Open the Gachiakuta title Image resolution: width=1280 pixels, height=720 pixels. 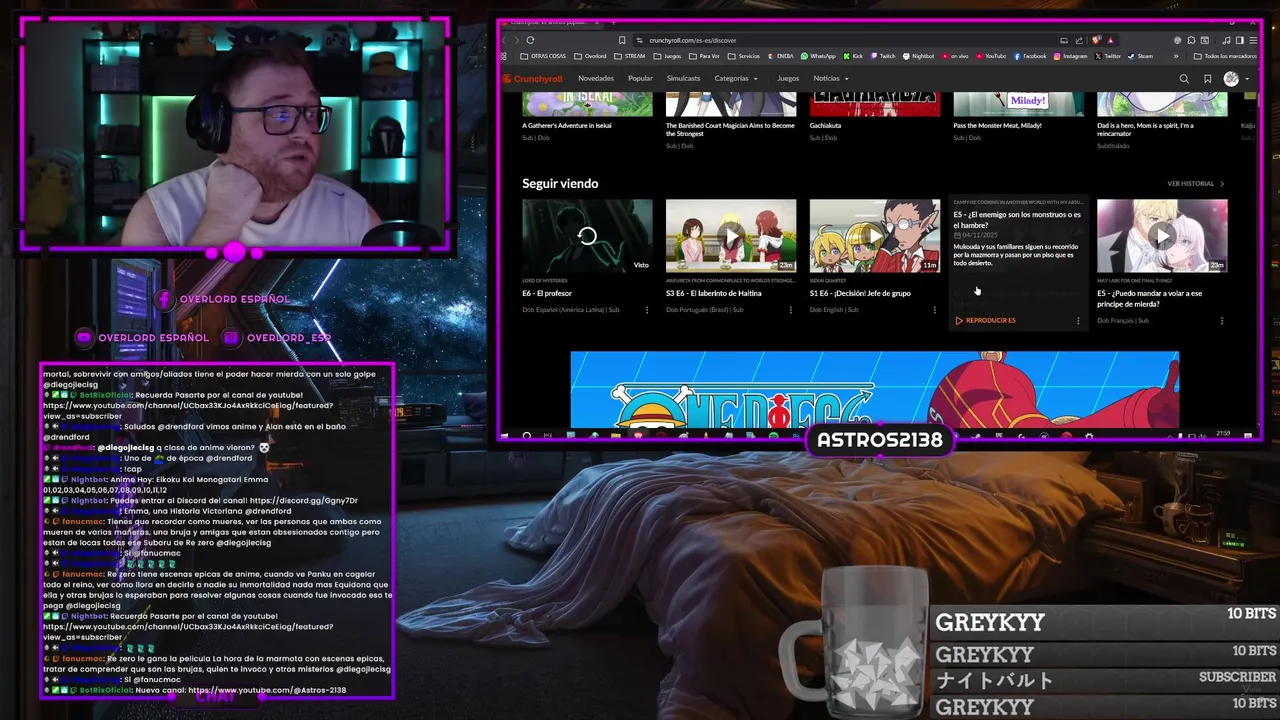(x=825, y=126)
